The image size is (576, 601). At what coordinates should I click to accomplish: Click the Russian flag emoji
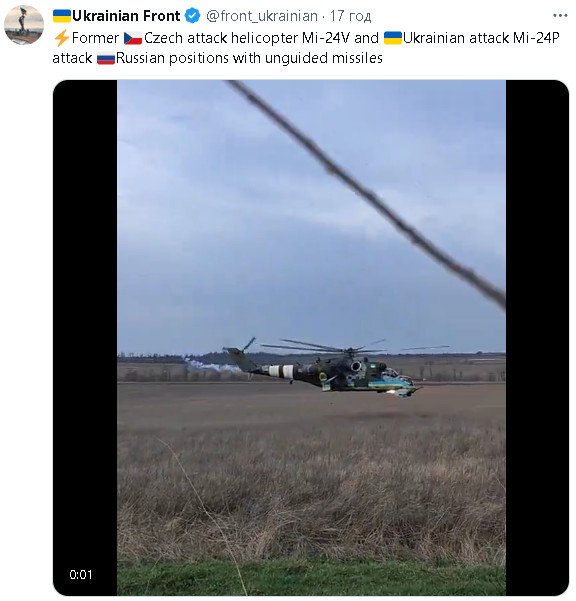(x=106, y=59)
